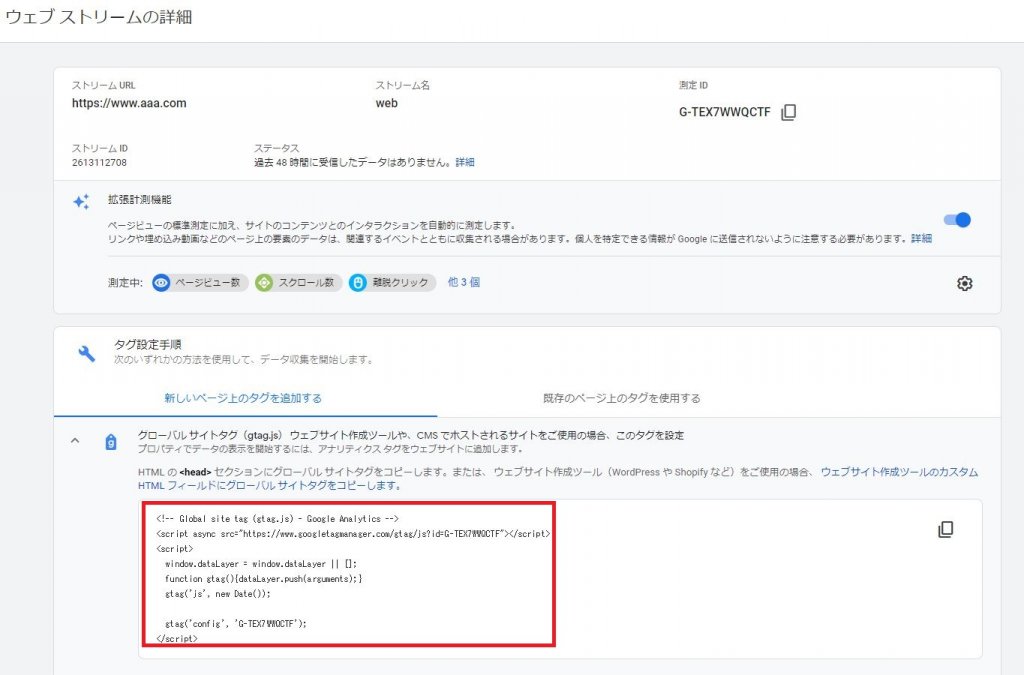Switch to 既存のページ上のタグを使用する tab
The height and width of the screenshot is (675, 1024).
tap(622, 398)
